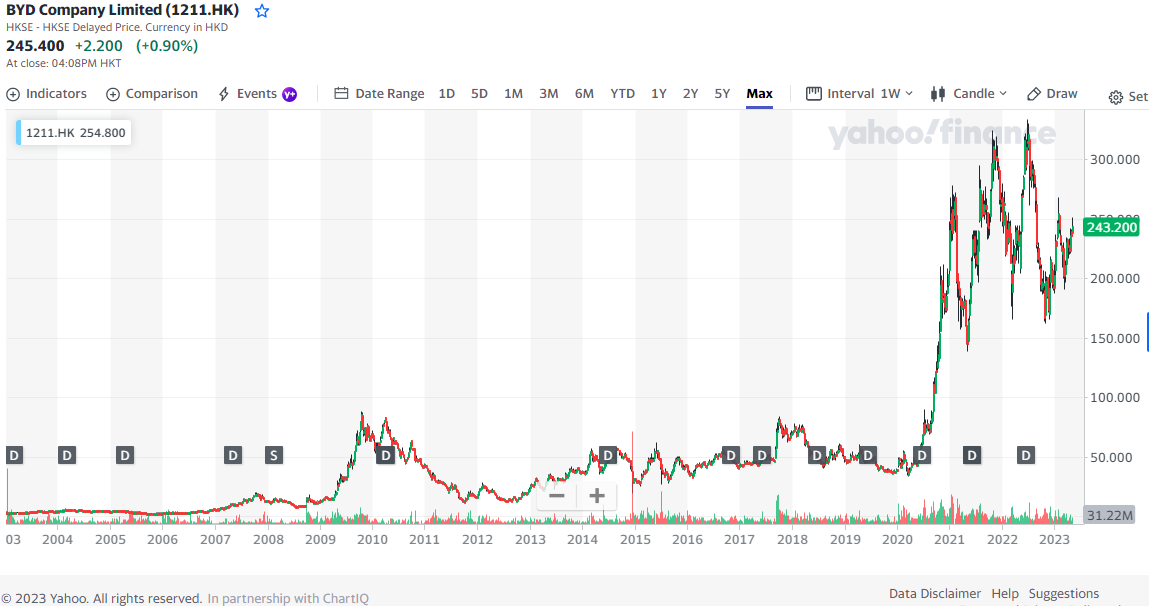The width and height of the screenshot is (1149, 606).
Task: Open Indicators plus icon menu
Action: (x=12, y=94)
